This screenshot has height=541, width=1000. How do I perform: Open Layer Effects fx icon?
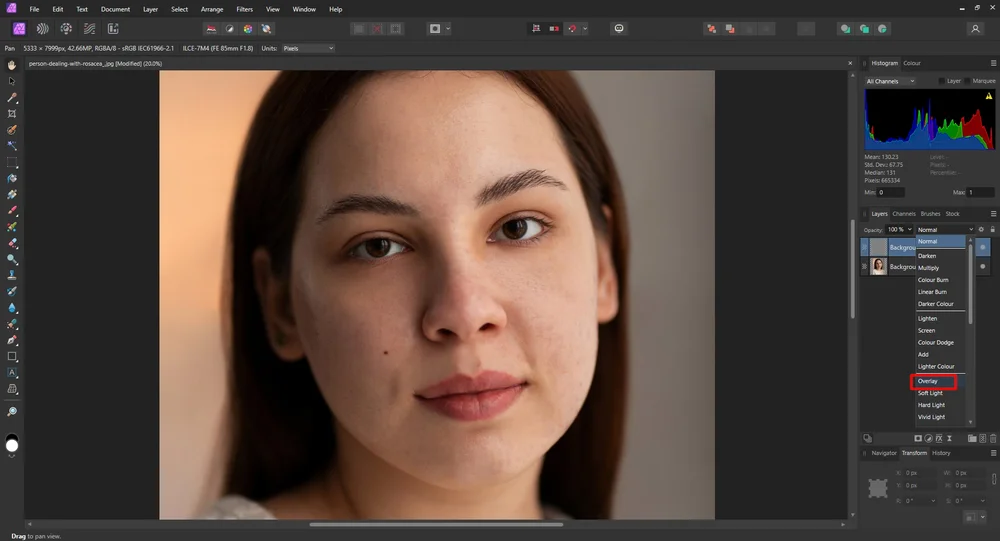point(939,438)
